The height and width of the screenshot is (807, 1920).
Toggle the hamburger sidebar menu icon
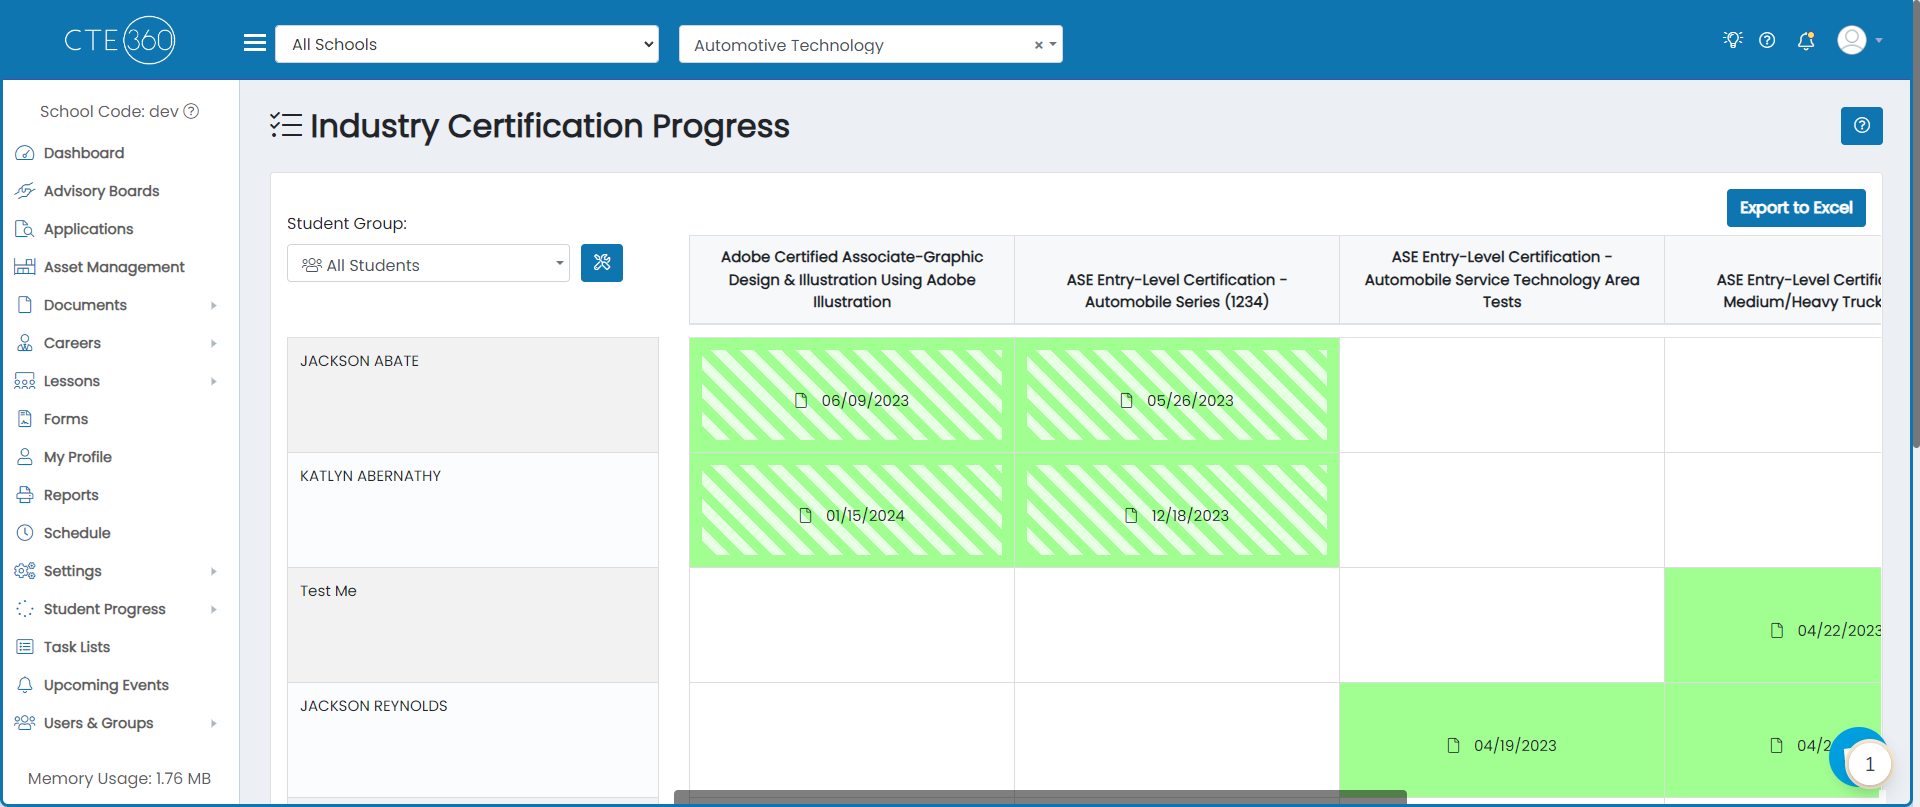coord(255,43)
